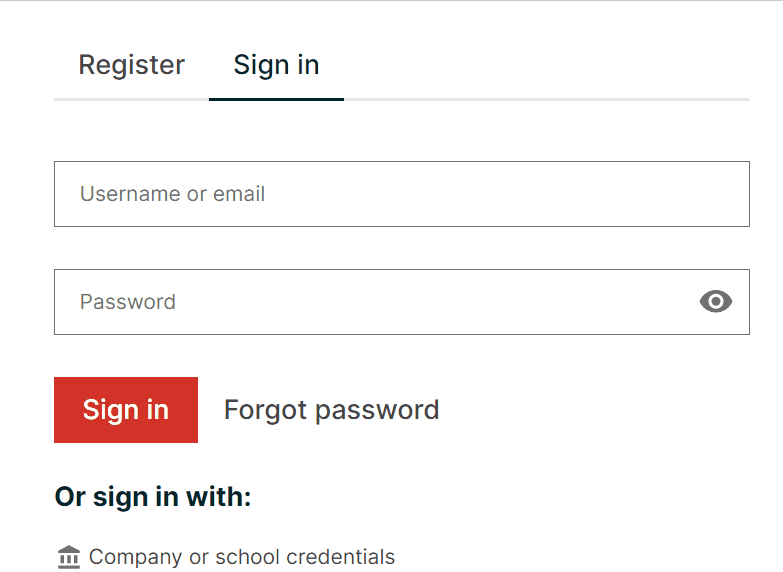783x572 pixels.
Task: Reset credentials via Forgot password
Action: 331,410
